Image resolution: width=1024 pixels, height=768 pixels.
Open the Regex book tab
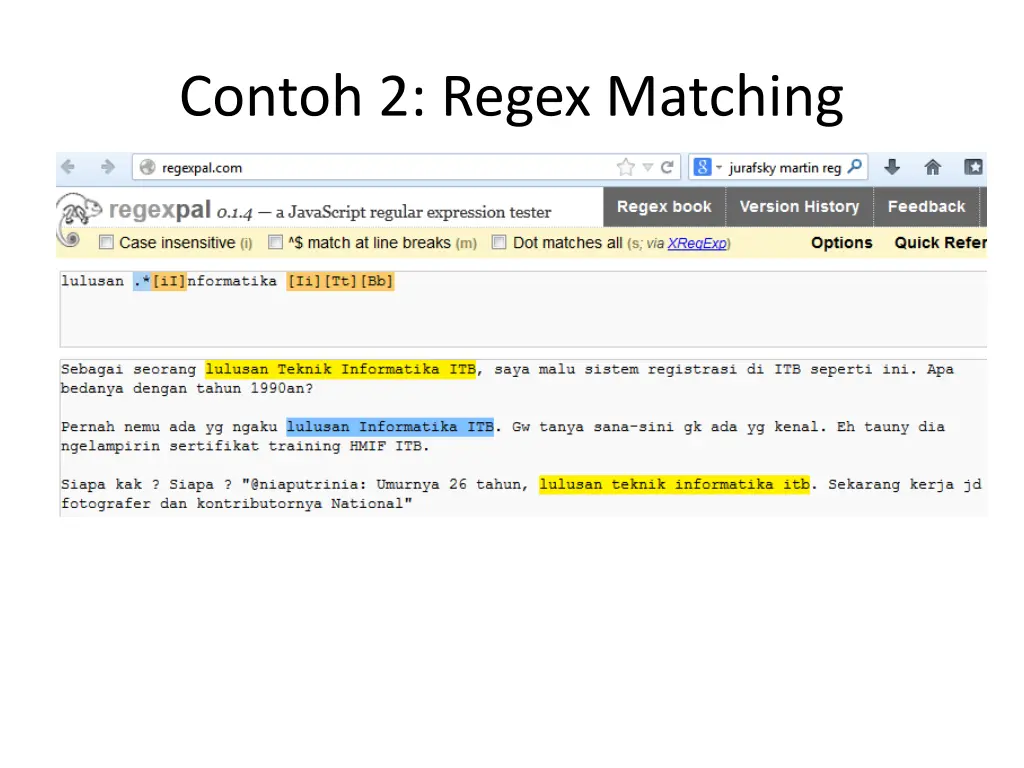pos(664,206)
